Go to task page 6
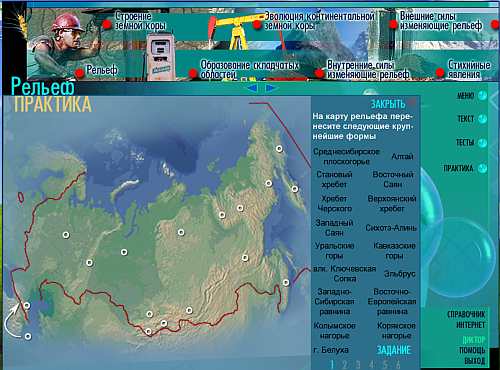Screen dimensions: 500x370 point(398,364)
